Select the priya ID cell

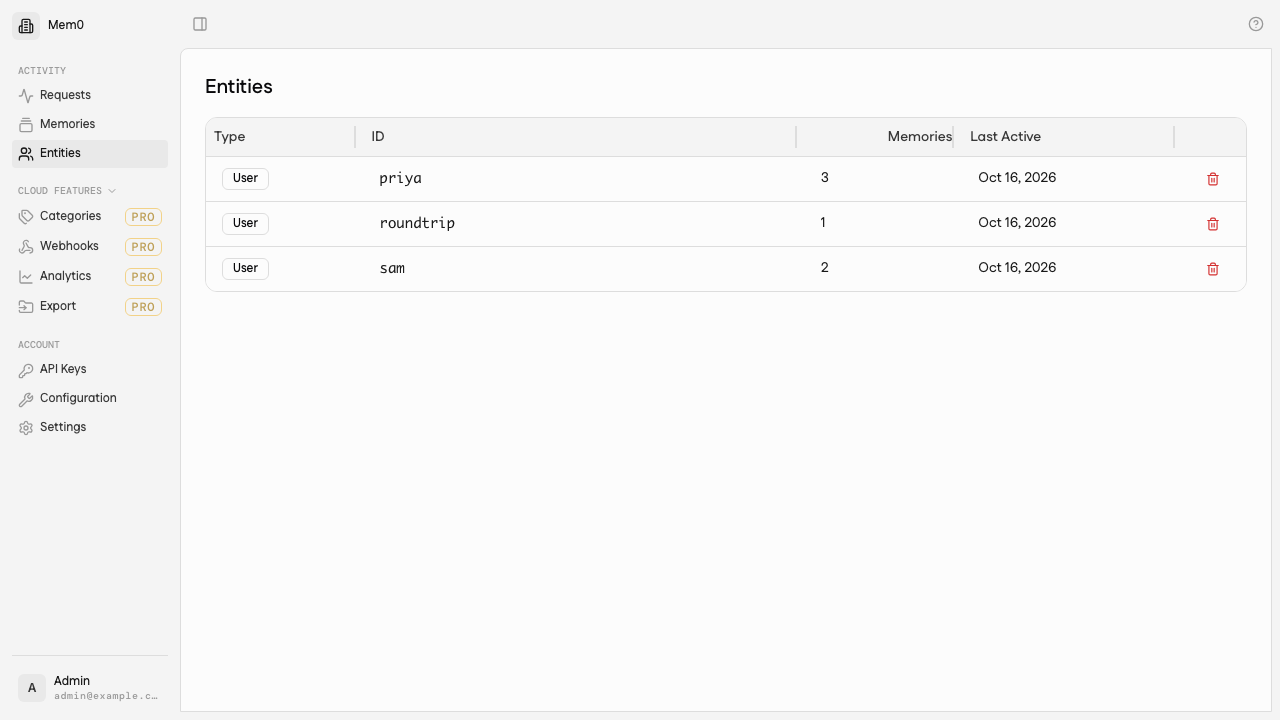(400, 179)
